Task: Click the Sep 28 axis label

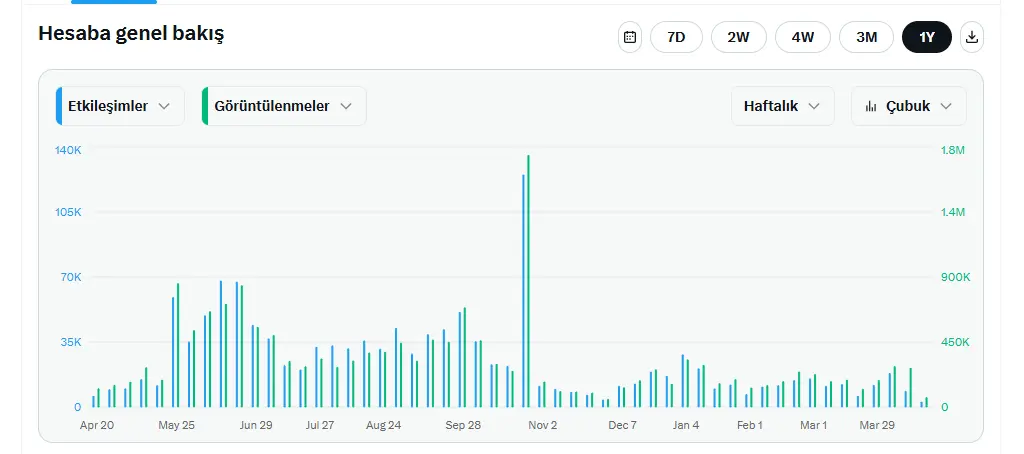Action: coord(463,425)
